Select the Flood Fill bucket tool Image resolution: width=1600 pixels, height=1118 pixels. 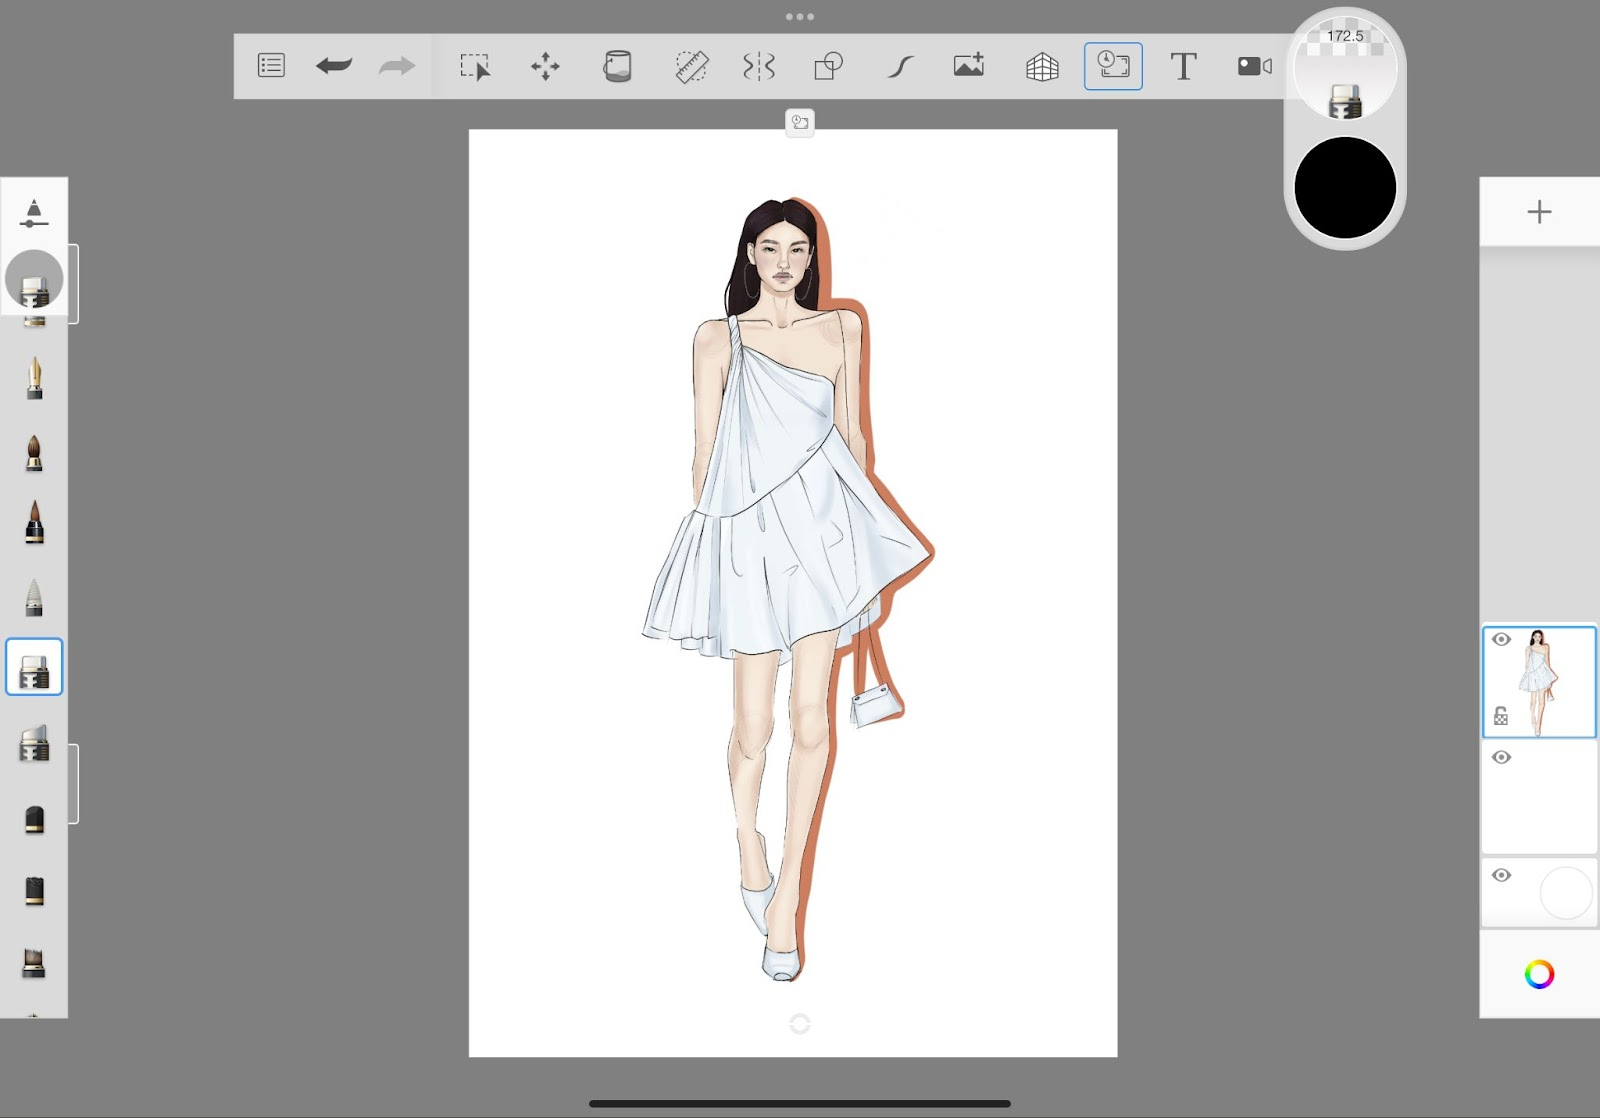tap(617, 66)
